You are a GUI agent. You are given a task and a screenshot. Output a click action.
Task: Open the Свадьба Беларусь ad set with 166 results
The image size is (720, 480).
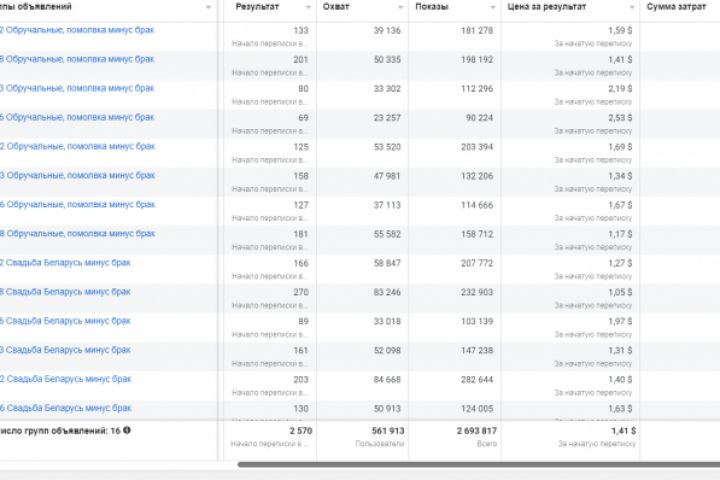point(66,263)
